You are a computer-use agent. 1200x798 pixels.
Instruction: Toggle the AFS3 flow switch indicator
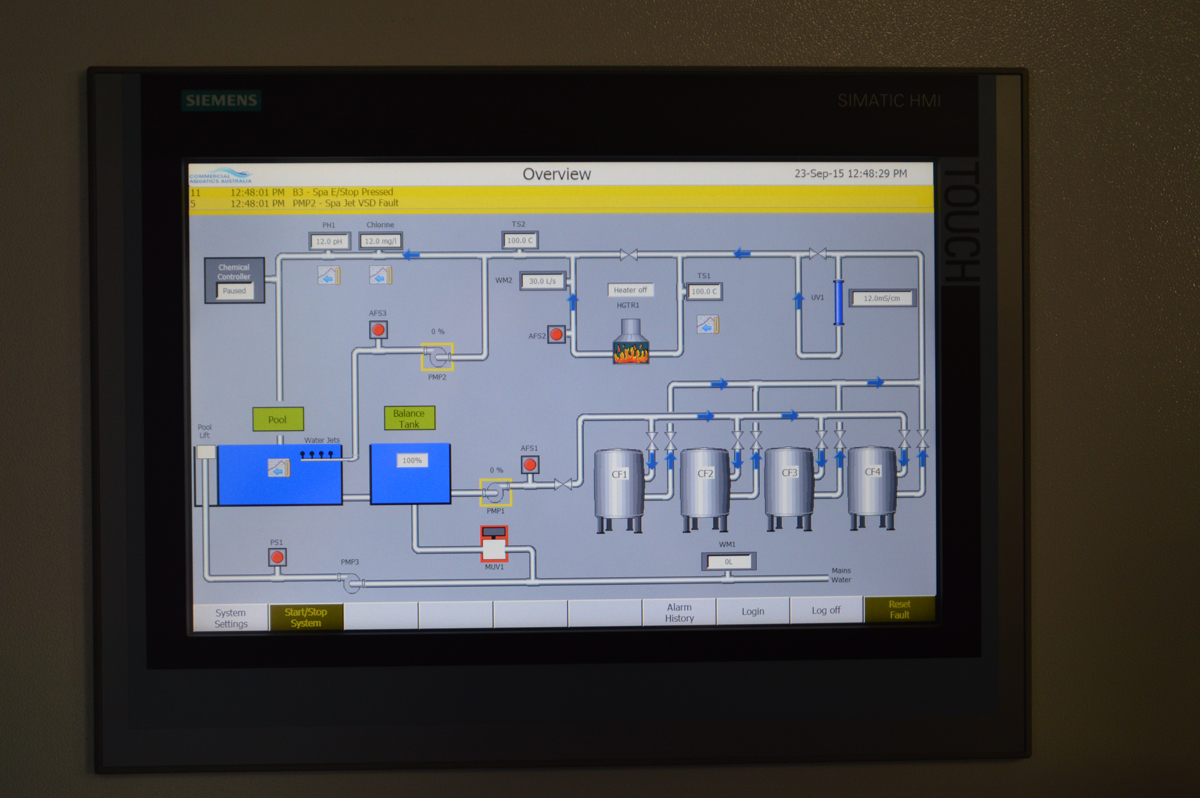[378, 330]
